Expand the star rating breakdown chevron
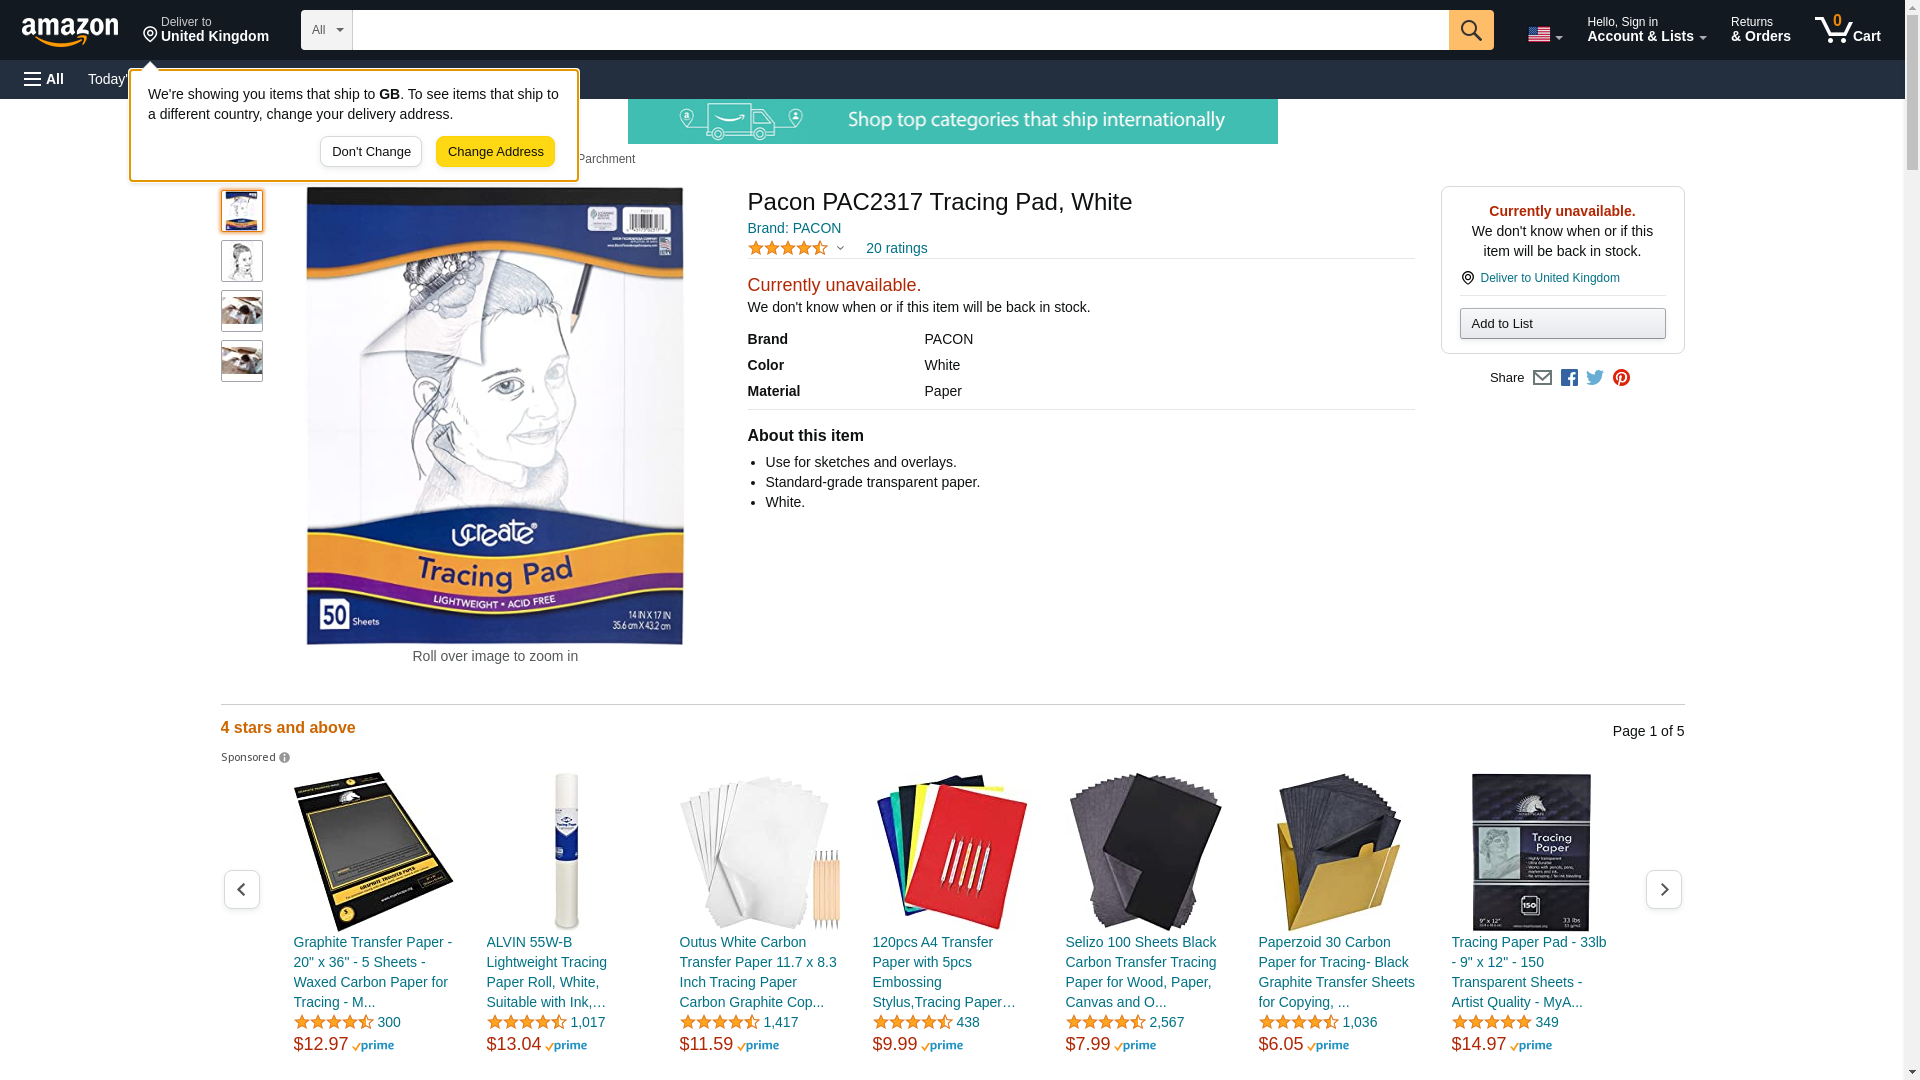 840,248
